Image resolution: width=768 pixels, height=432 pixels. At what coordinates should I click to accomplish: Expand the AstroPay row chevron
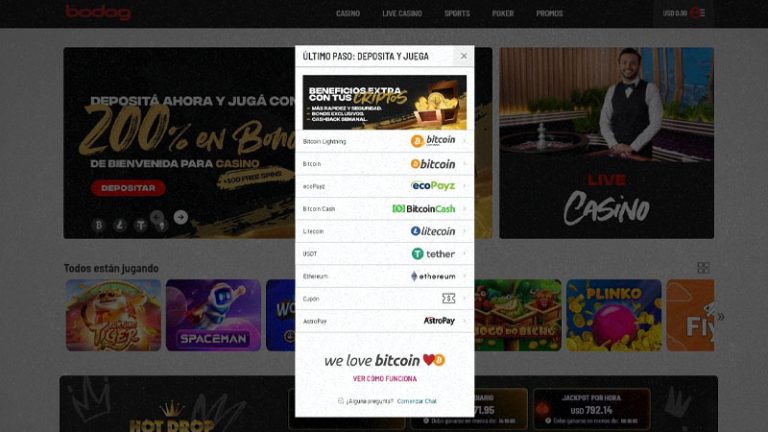coord(464,321)
